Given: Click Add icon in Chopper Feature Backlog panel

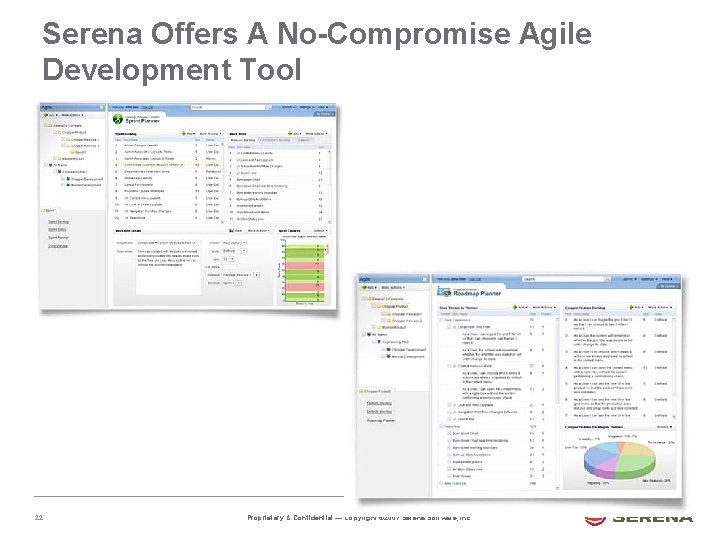Looking at the screenshot, I should 631,307.
